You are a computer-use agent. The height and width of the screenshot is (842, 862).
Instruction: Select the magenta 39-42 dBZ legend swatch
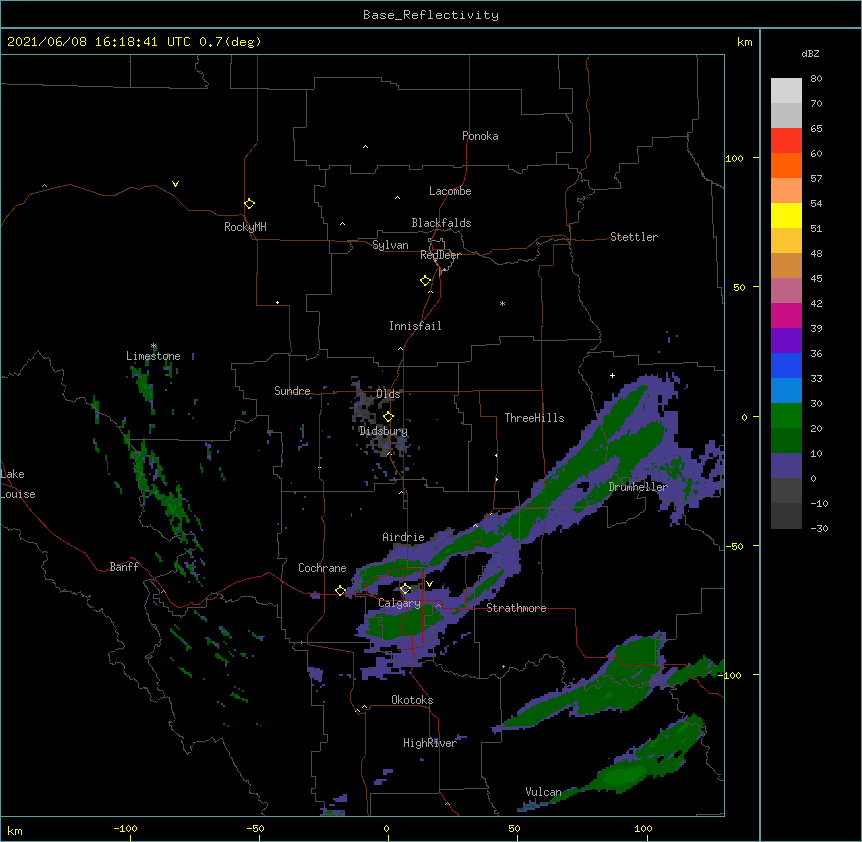pyautogui.click(x=786, y=315)
